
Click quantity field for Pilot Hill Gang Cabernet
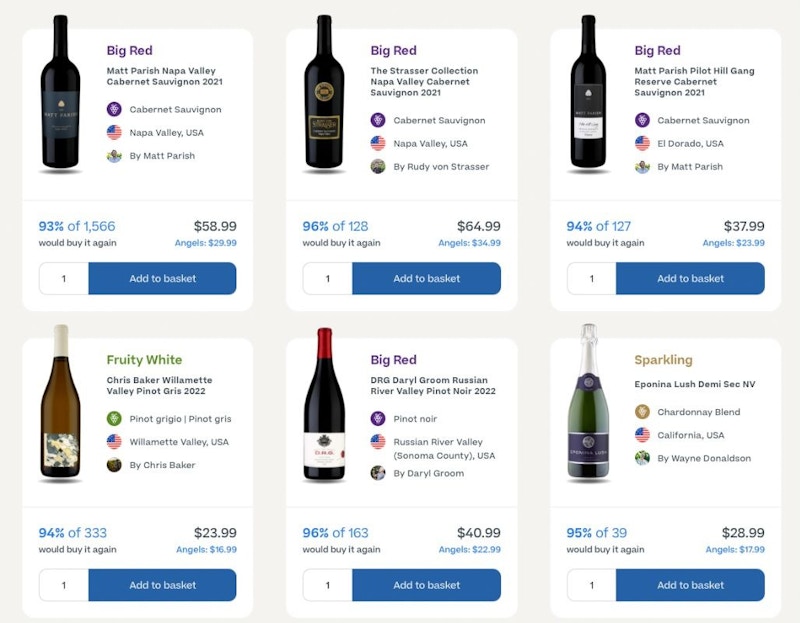[591, 279]
